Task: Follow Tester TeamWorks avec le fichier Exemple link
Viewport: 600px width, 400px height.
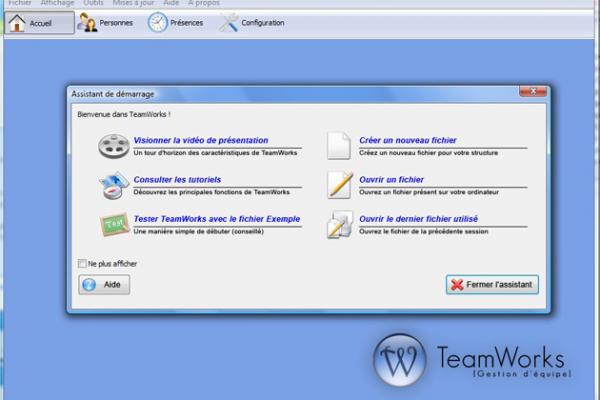Action: coord(217,219)
